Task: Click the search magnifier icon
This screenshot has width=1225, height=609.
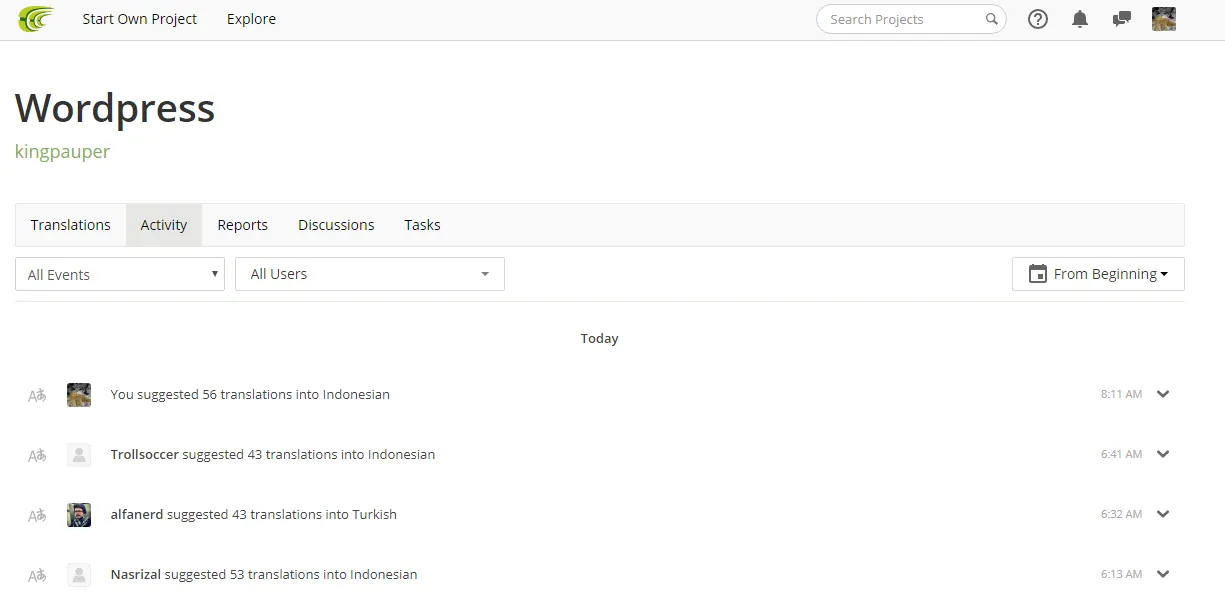Action: pos(992,19)
